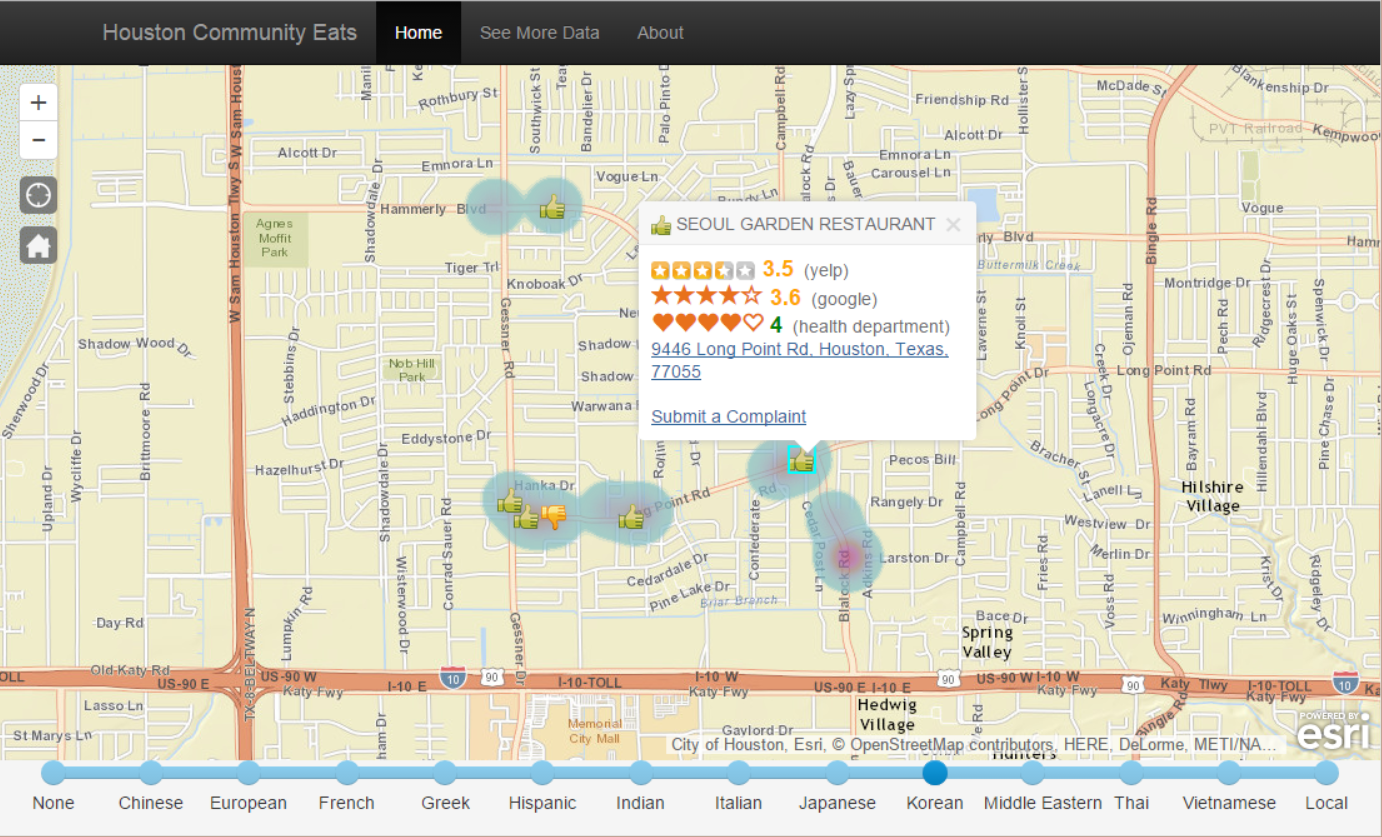Viewport: 1382px width, 837px height.
Task: Set cuisine slider to Thai
Action: [1131, 772]
